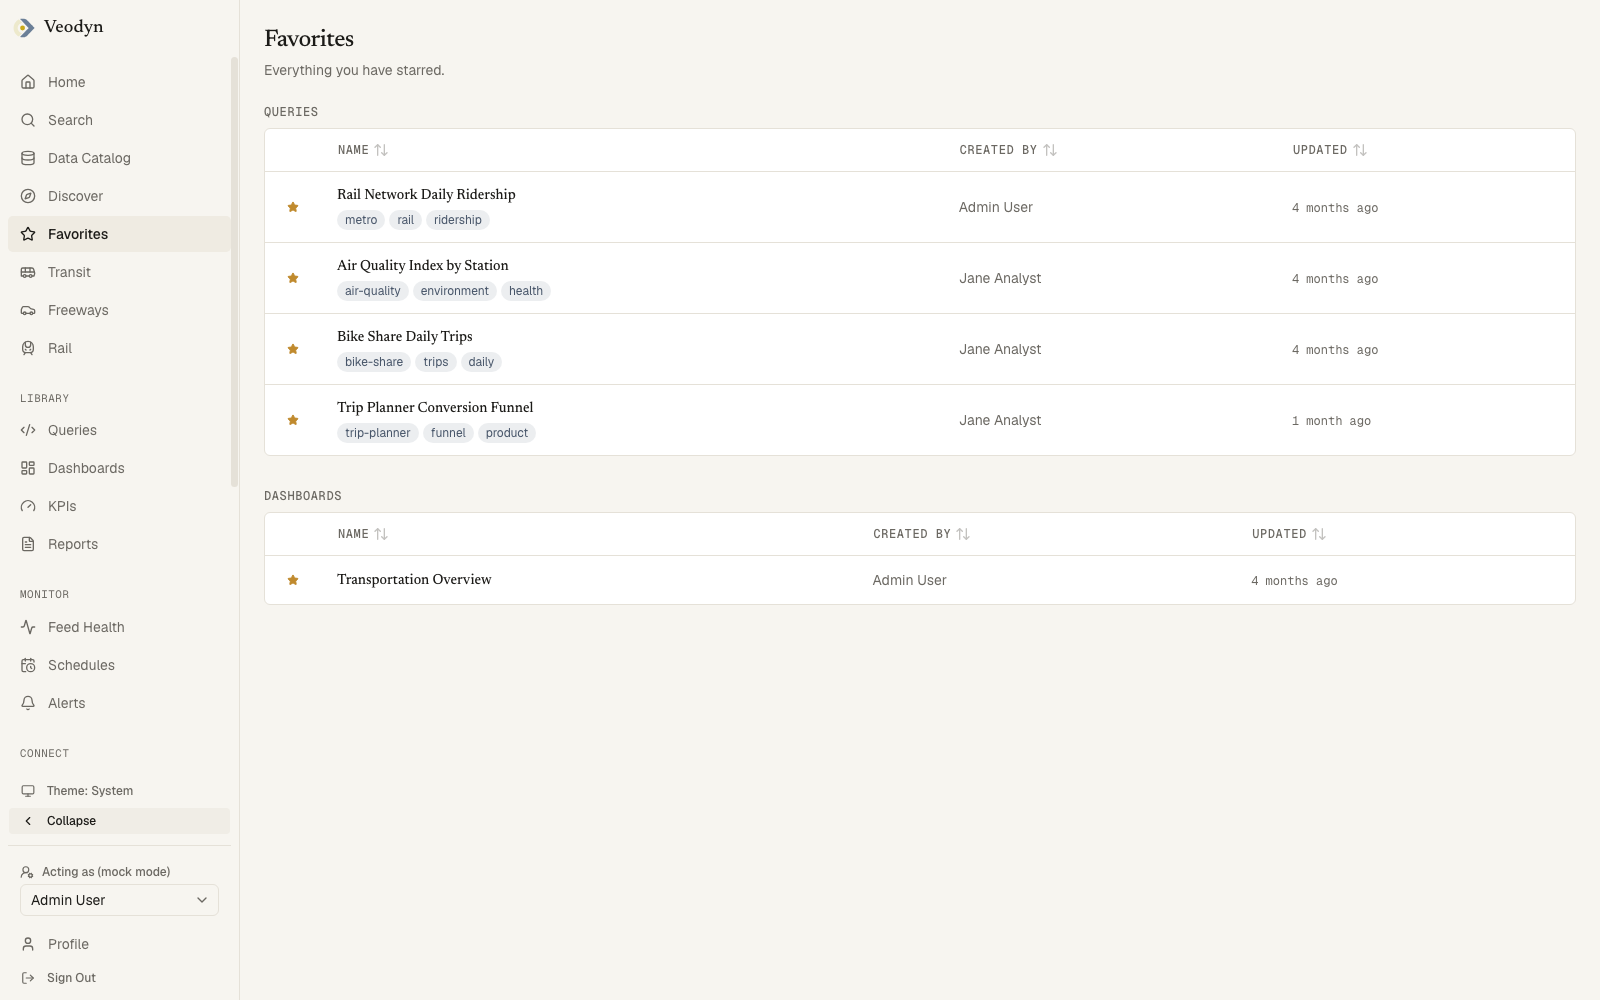
Task: Click the ridership tag
Action: pyautogui.click(x=458, y=220)
